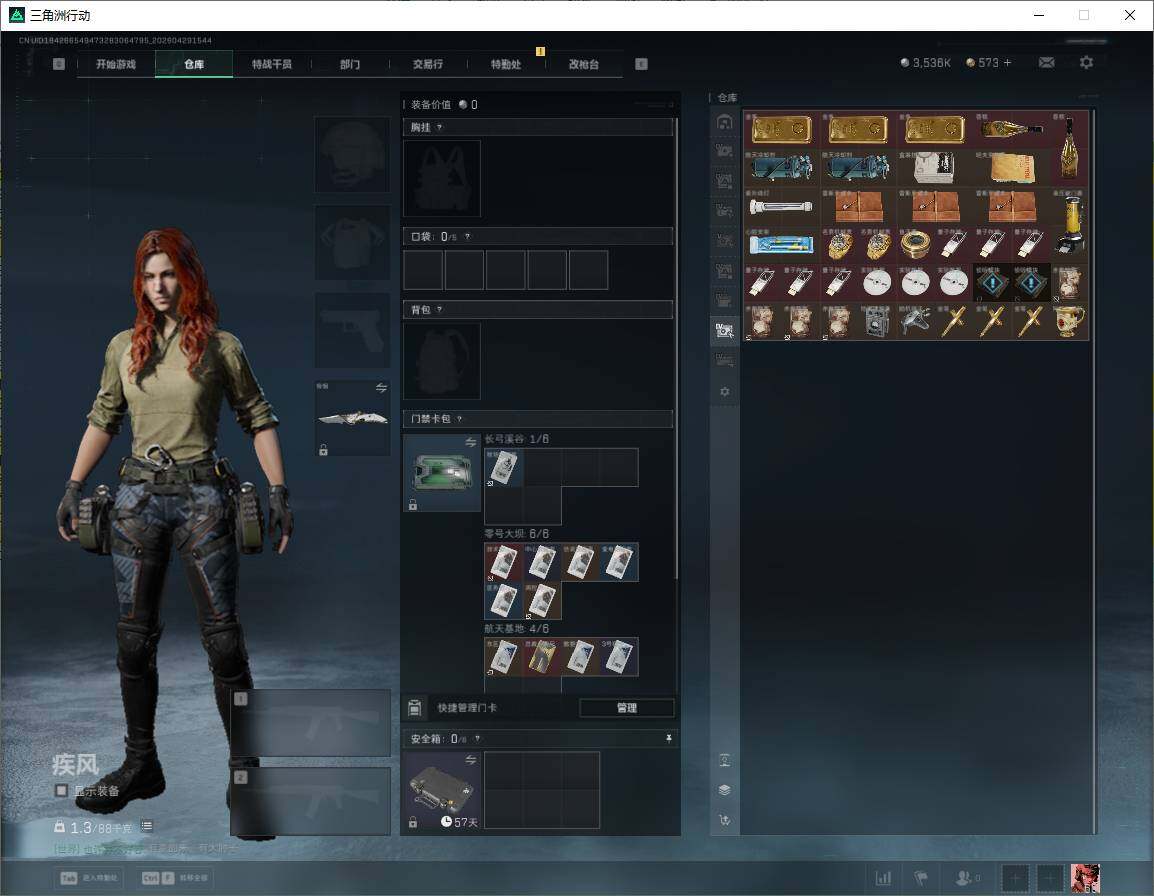1154x896 pixels.
Task: Select the empty chest rig slot
Action: [x=442, y=178]
